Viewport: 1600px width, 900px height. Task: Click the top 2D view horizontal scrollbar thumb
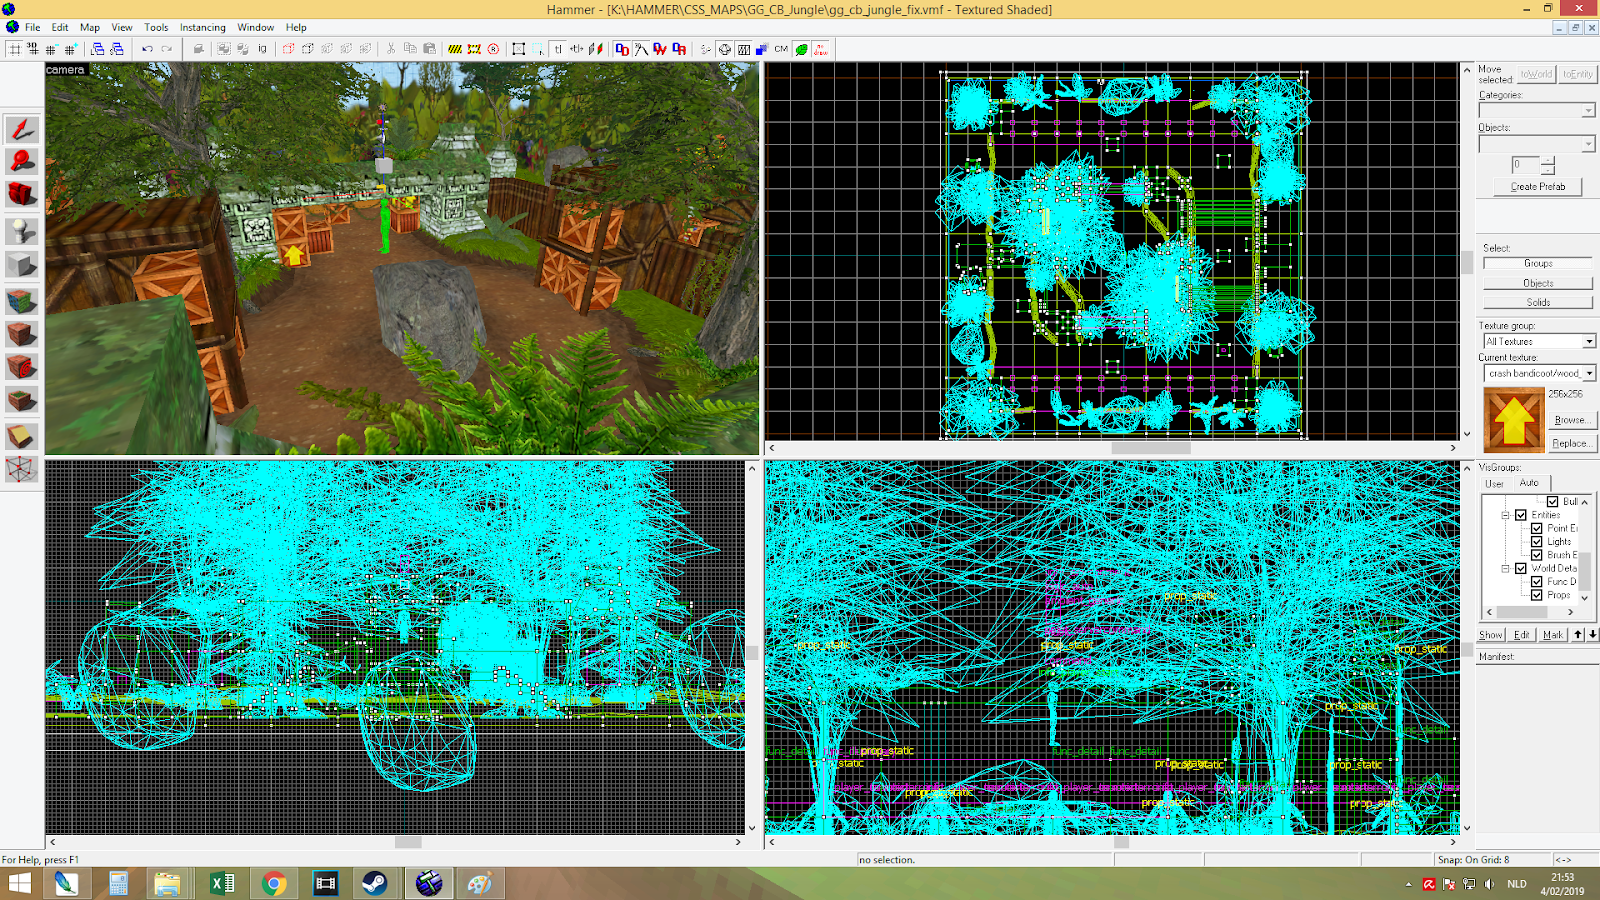pyautogui.click(x=1151, y=448)
